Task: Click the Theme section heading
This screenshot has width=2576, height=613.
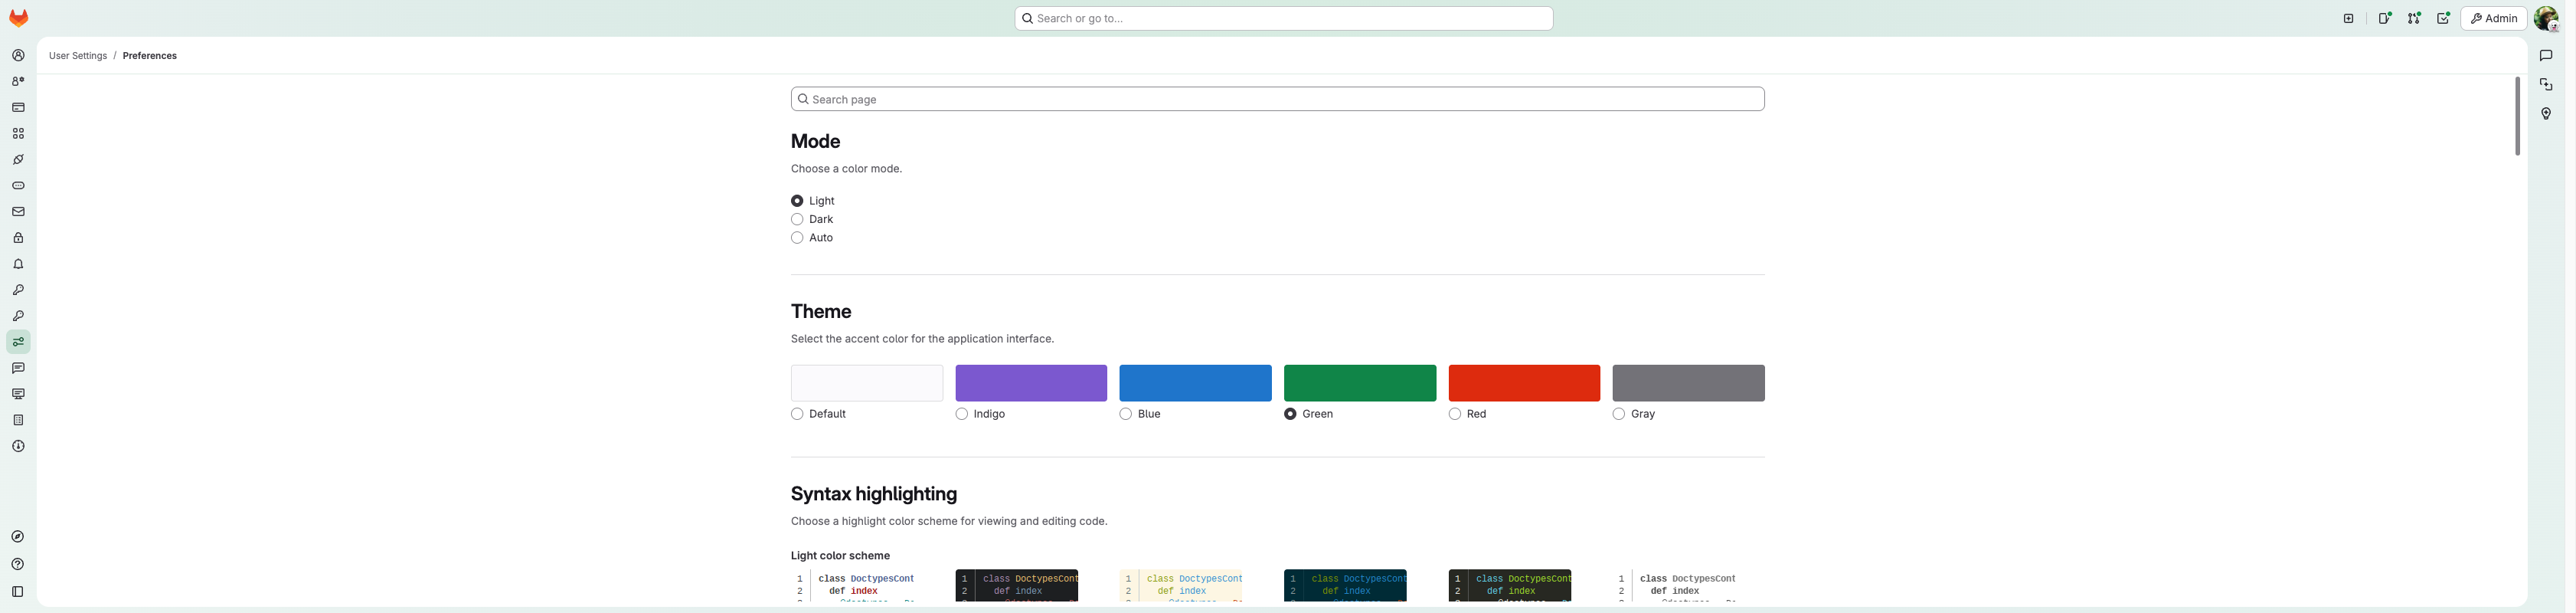Action: tap(821, 312)
